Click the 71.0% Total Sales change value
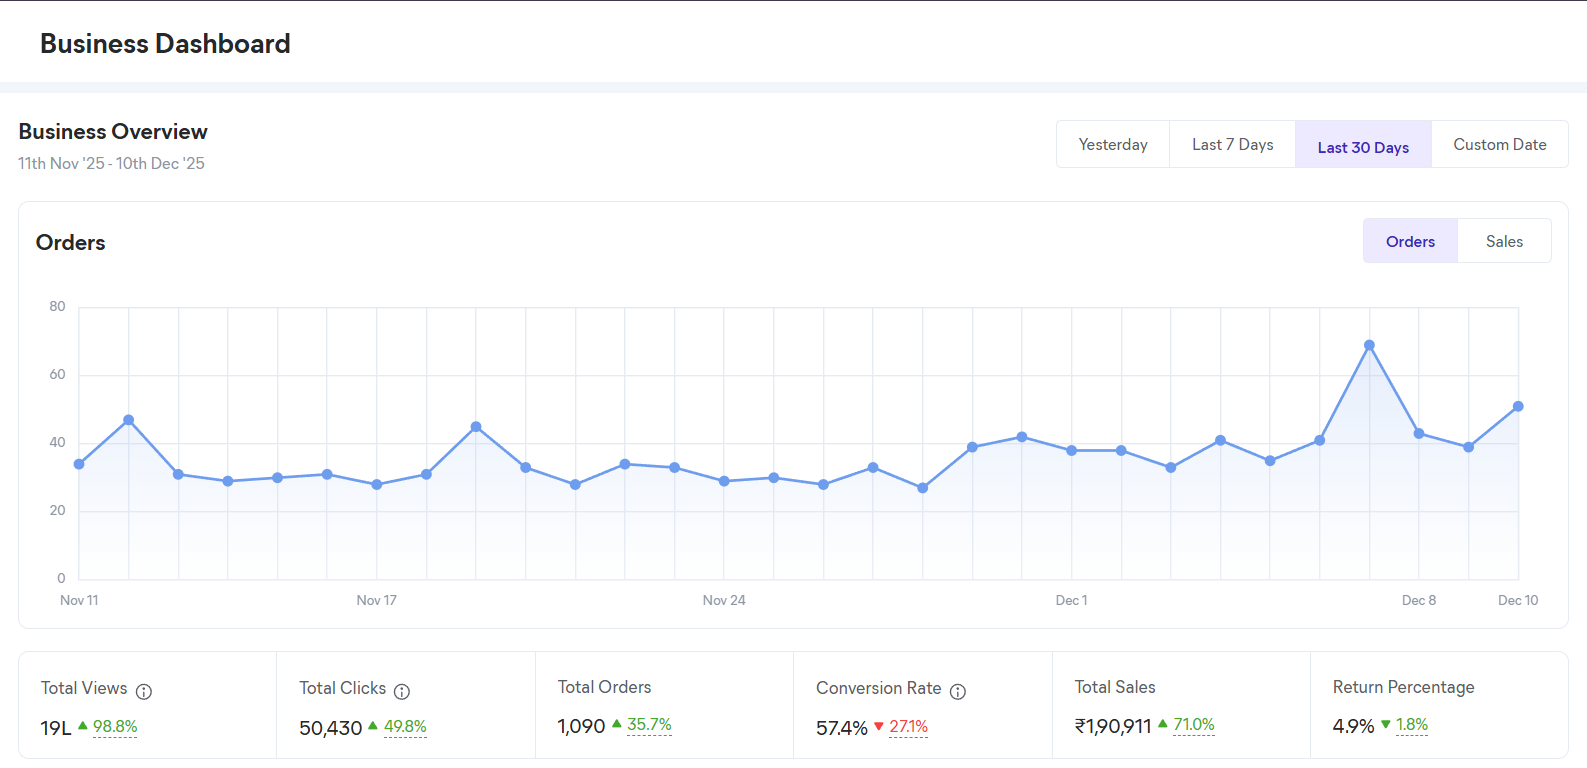1587x768 pixels. pos(1193,725)
